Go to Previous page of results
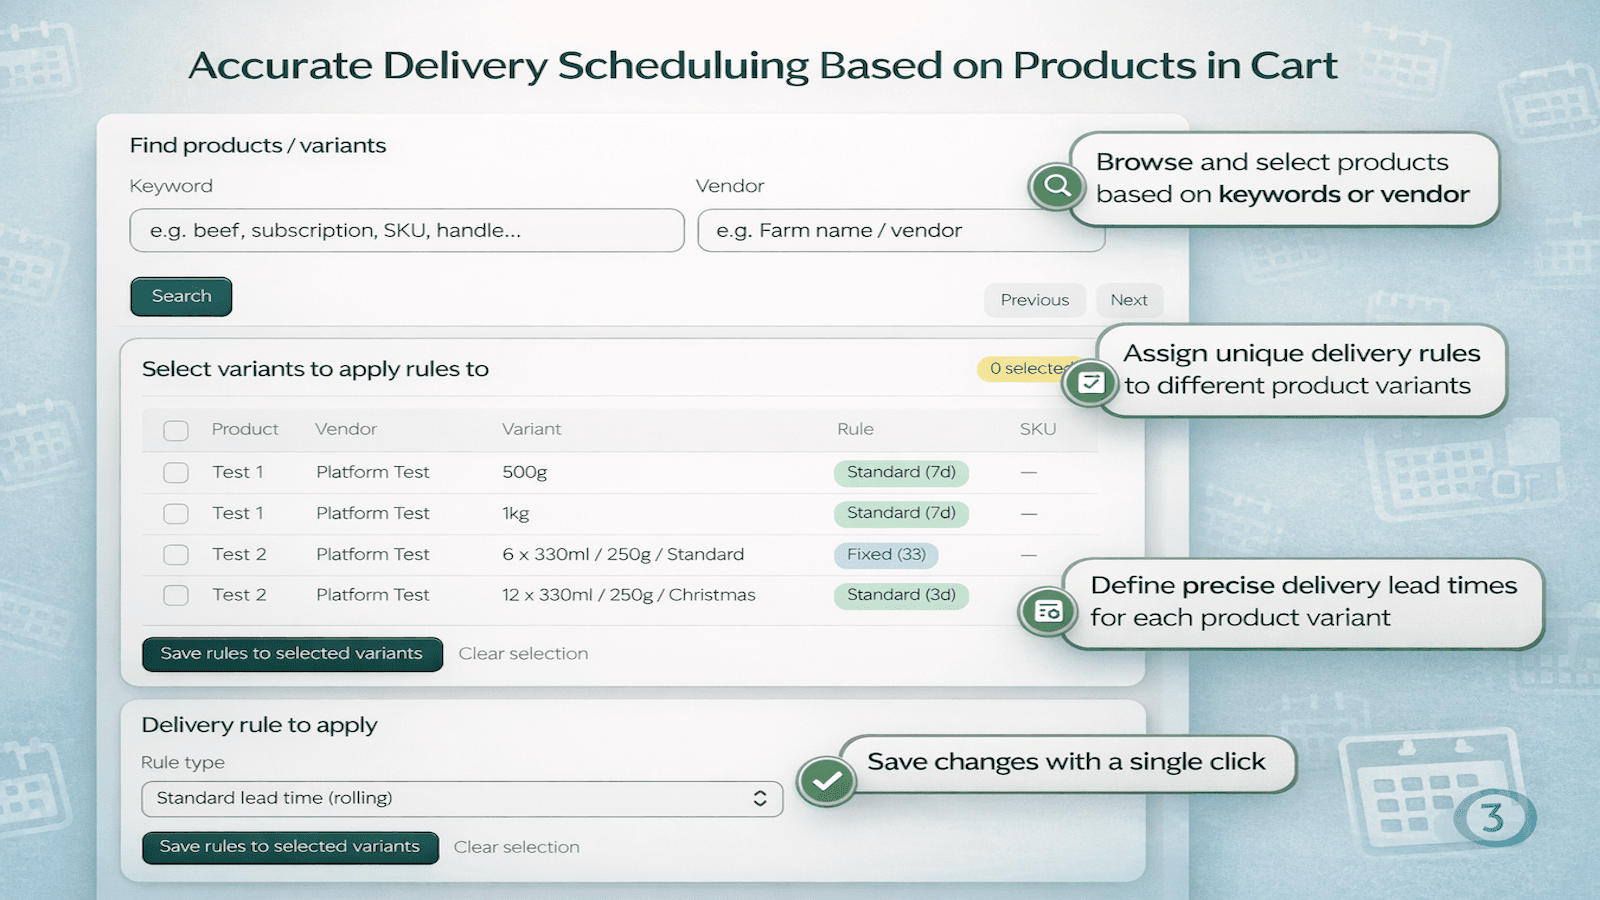 [x=1035, y=300]
